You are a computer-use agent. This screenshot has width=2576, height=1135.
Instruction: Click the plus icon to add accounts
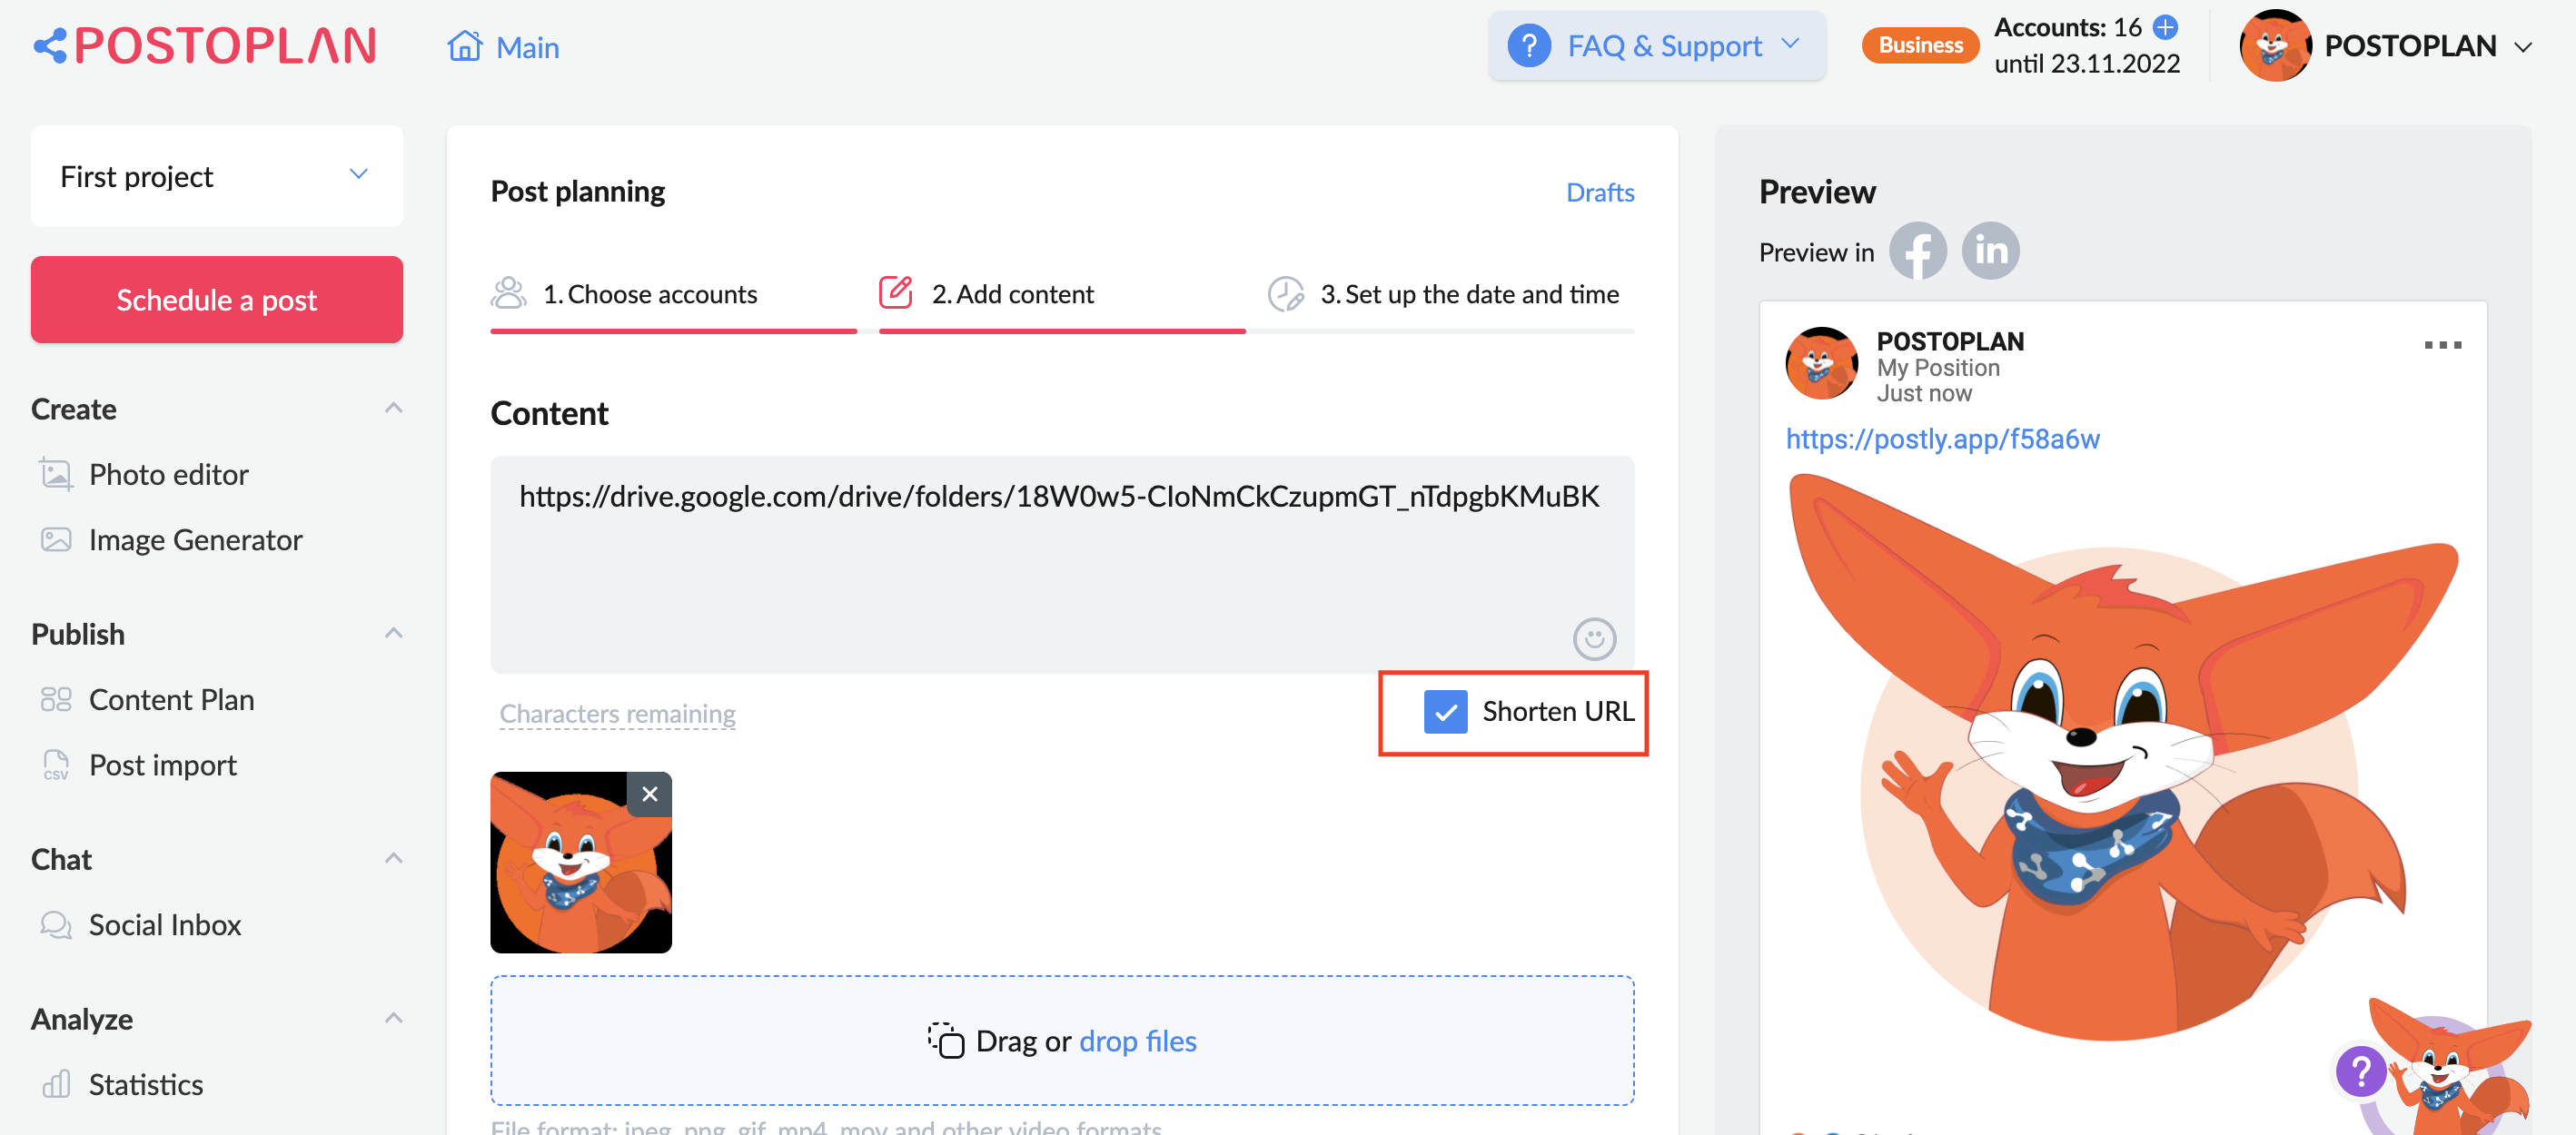(x=2165, y=27)
